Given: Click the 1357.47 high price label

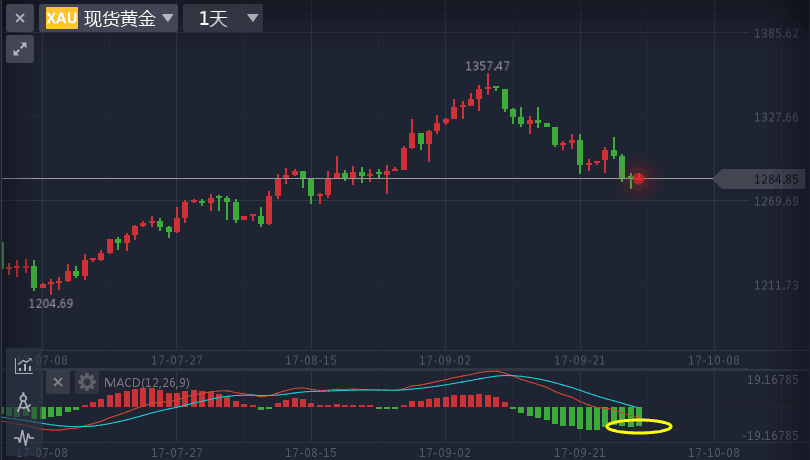Looking at the screenshot, I should tap(487, 66).
